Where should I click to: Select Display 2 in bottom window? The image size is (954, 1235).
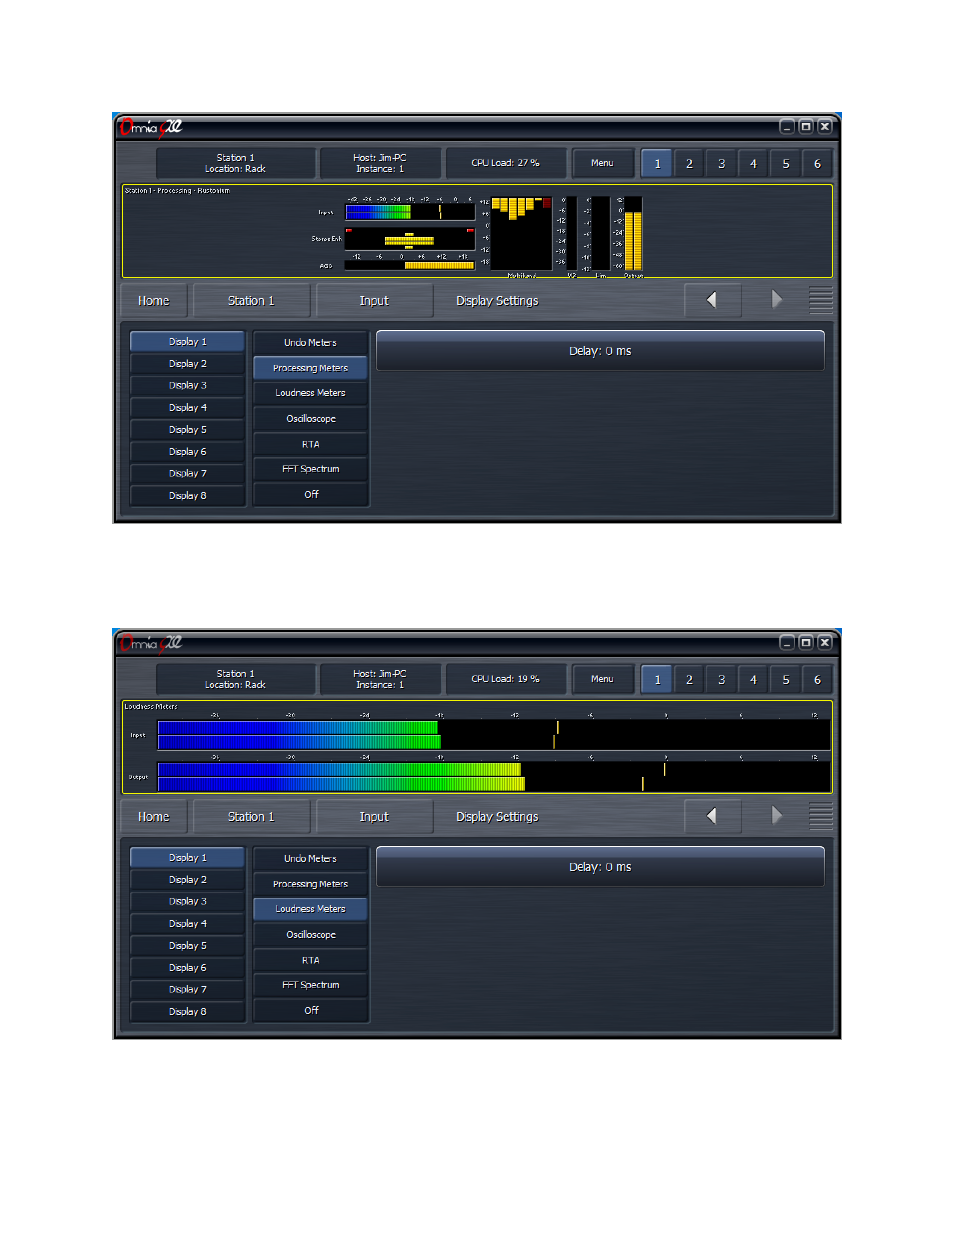tap(188, 880)
